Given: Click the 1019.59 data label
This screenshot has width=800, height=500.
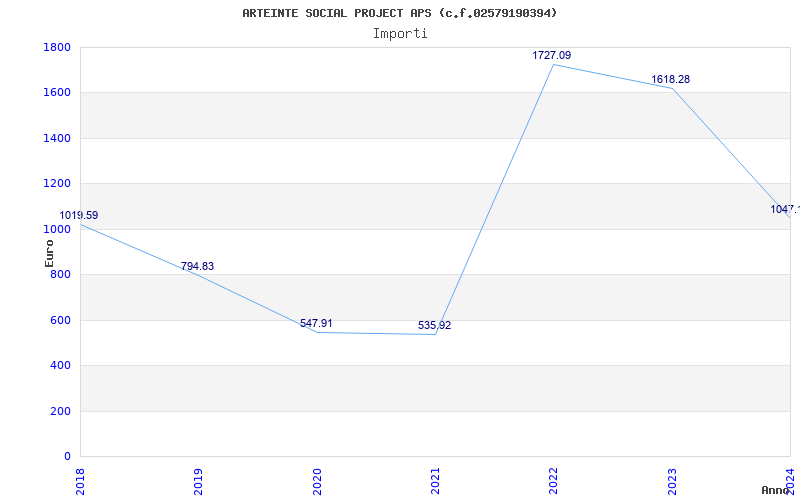Looking at the screenshot, I should (79, 215).
